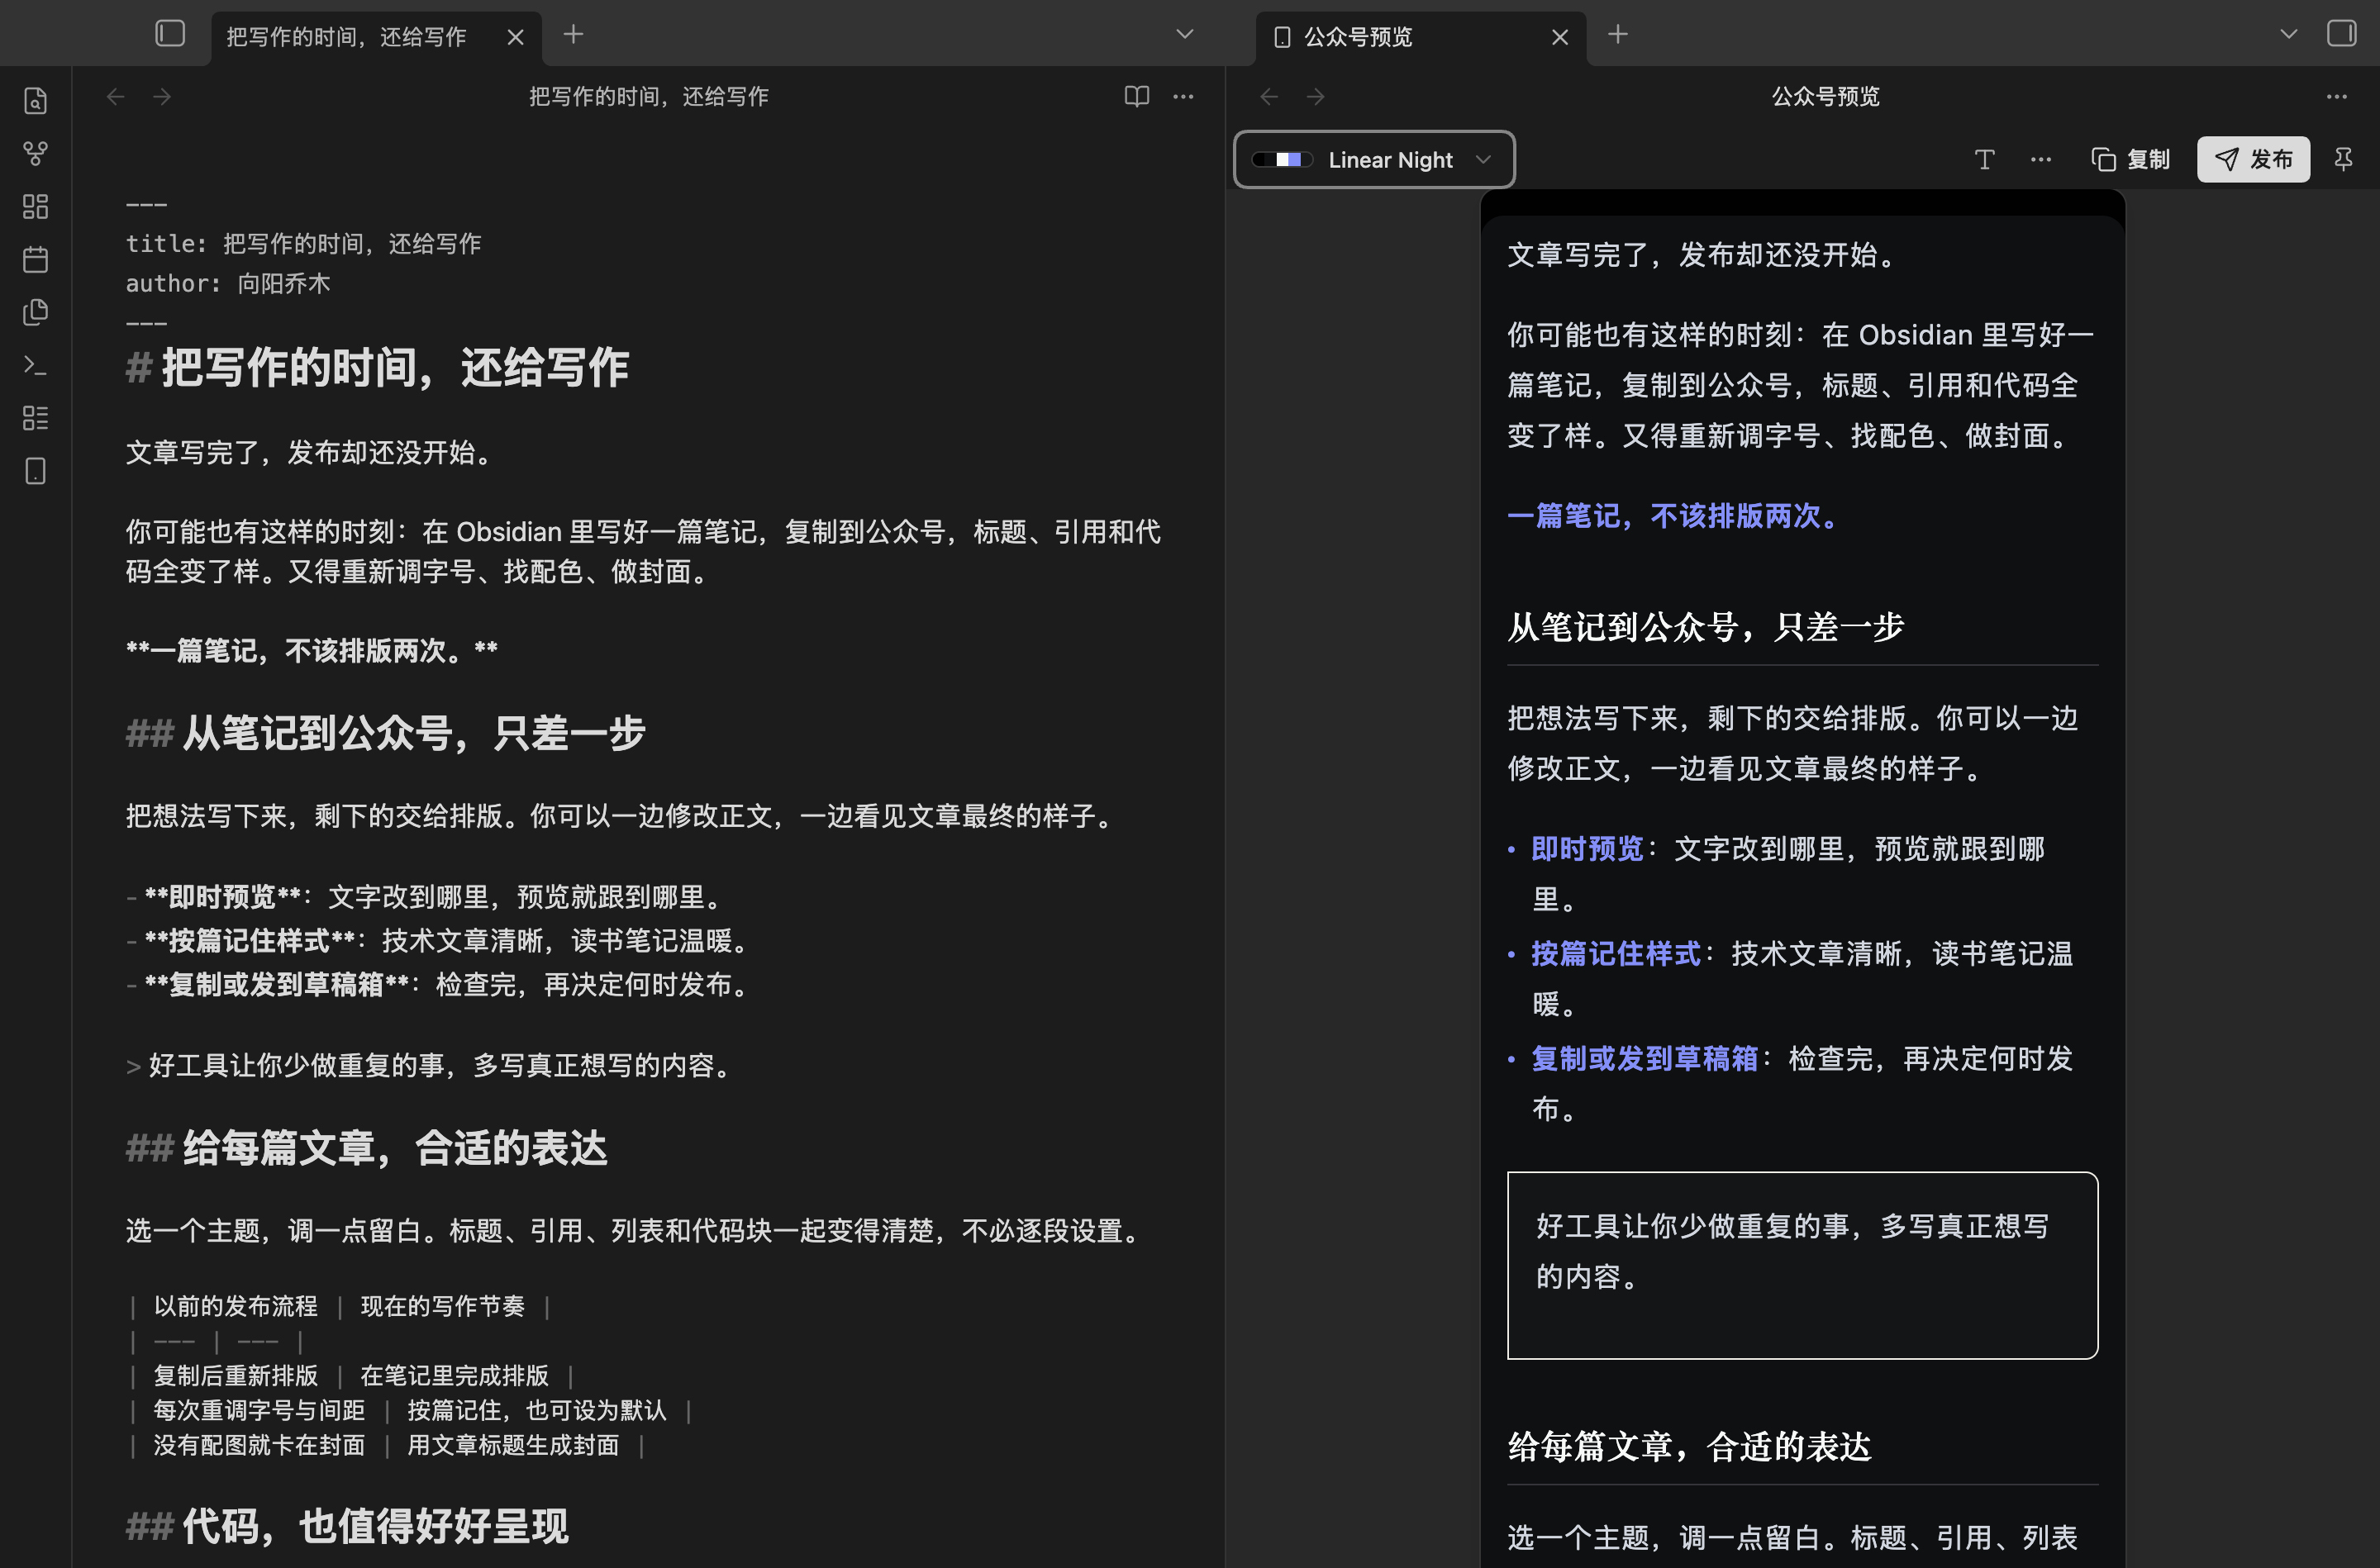Open more options in the editor pane
This screenshot has height=1568, width=2380.
tap(1183, 97)
